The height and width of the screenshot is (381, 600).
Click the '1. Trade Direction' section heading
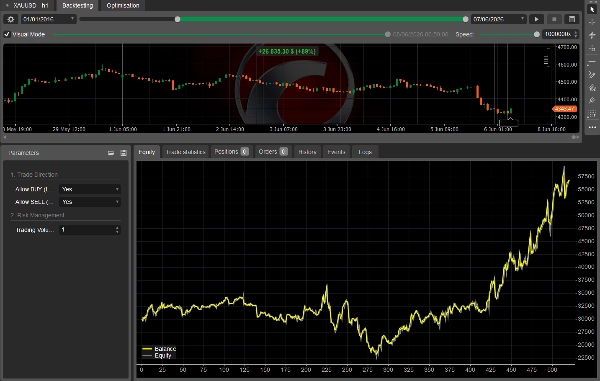pyautogui.click(x=34, y=174)
